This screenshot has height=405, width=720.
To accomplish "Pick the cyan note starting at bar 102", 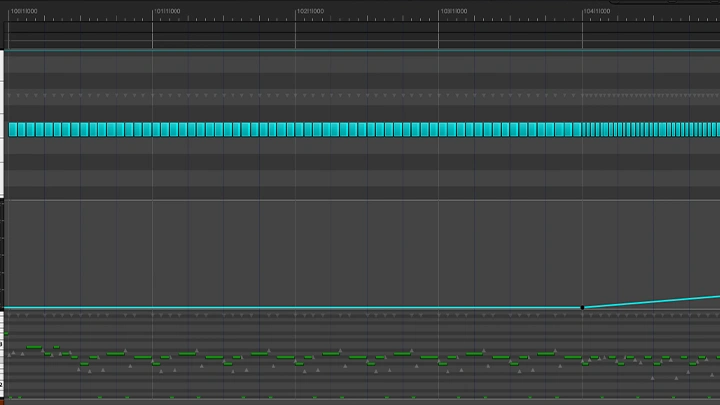I will 299,129.
